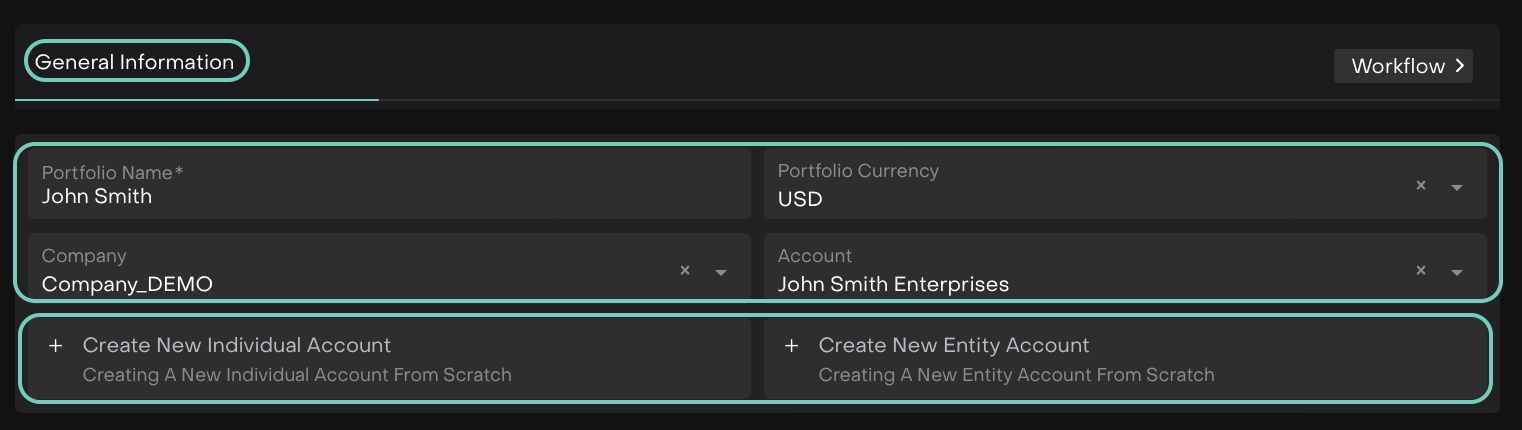Expand the Portfolio Currency dropdown arrow
1522x430 pixels.
tap(1457, 187)
